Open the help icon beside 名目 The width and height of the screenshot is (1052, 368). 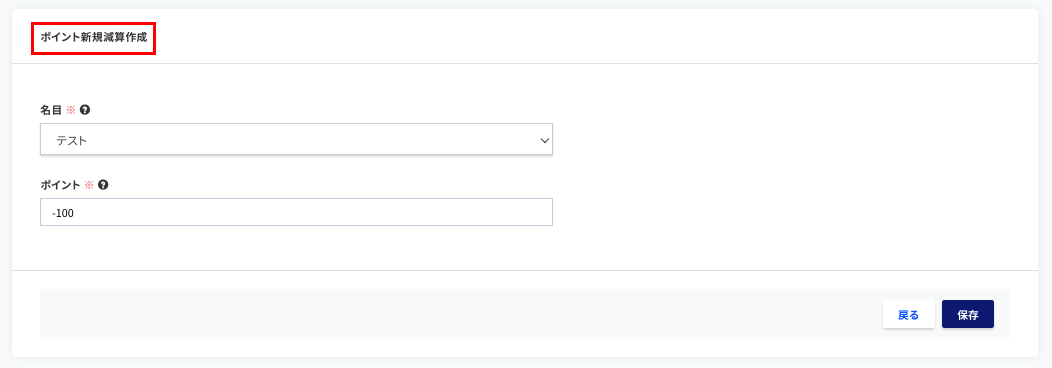[x=85, y=110]
